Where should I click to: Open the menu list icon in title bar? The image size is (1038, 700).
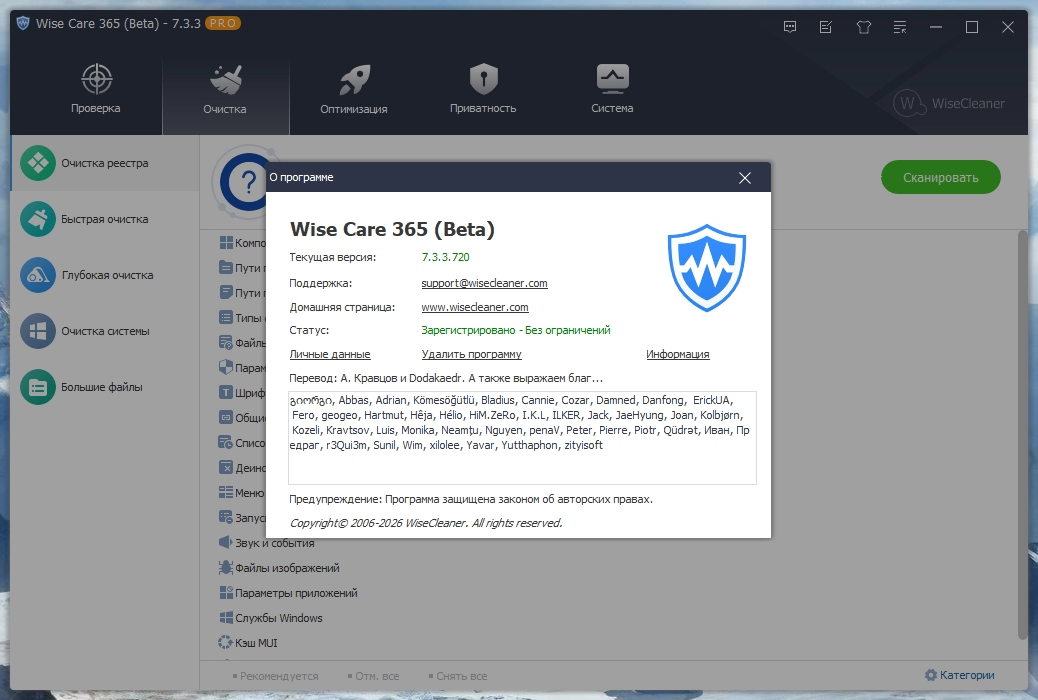(900, 27)
